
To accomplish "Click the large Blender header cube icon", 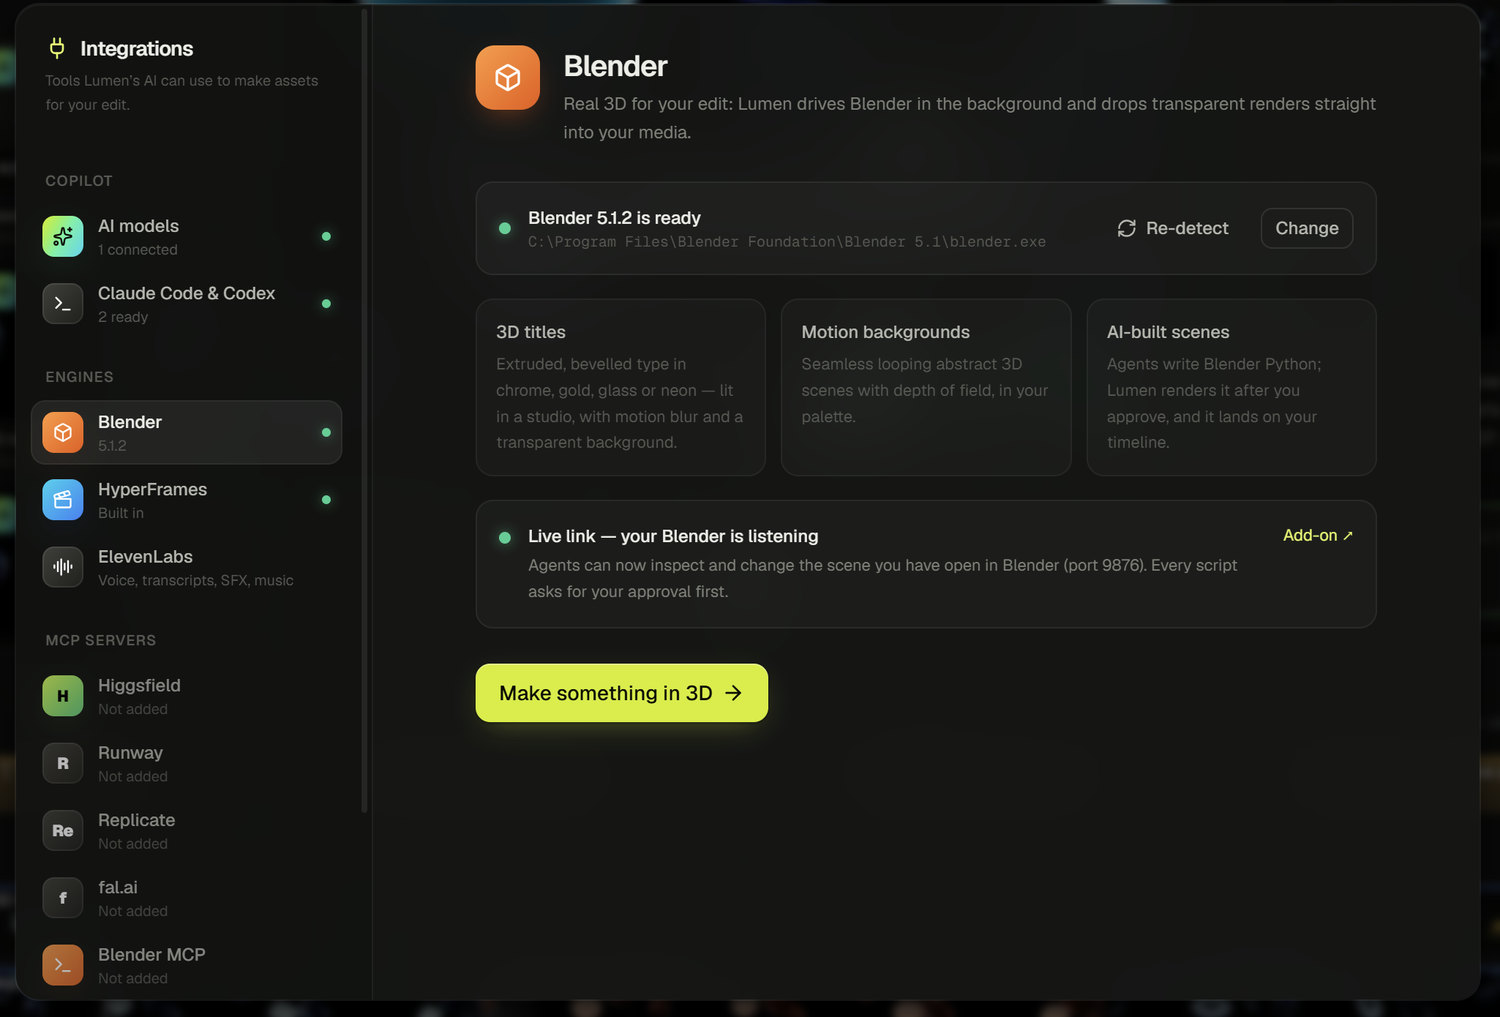I will [x=508, y=77].
